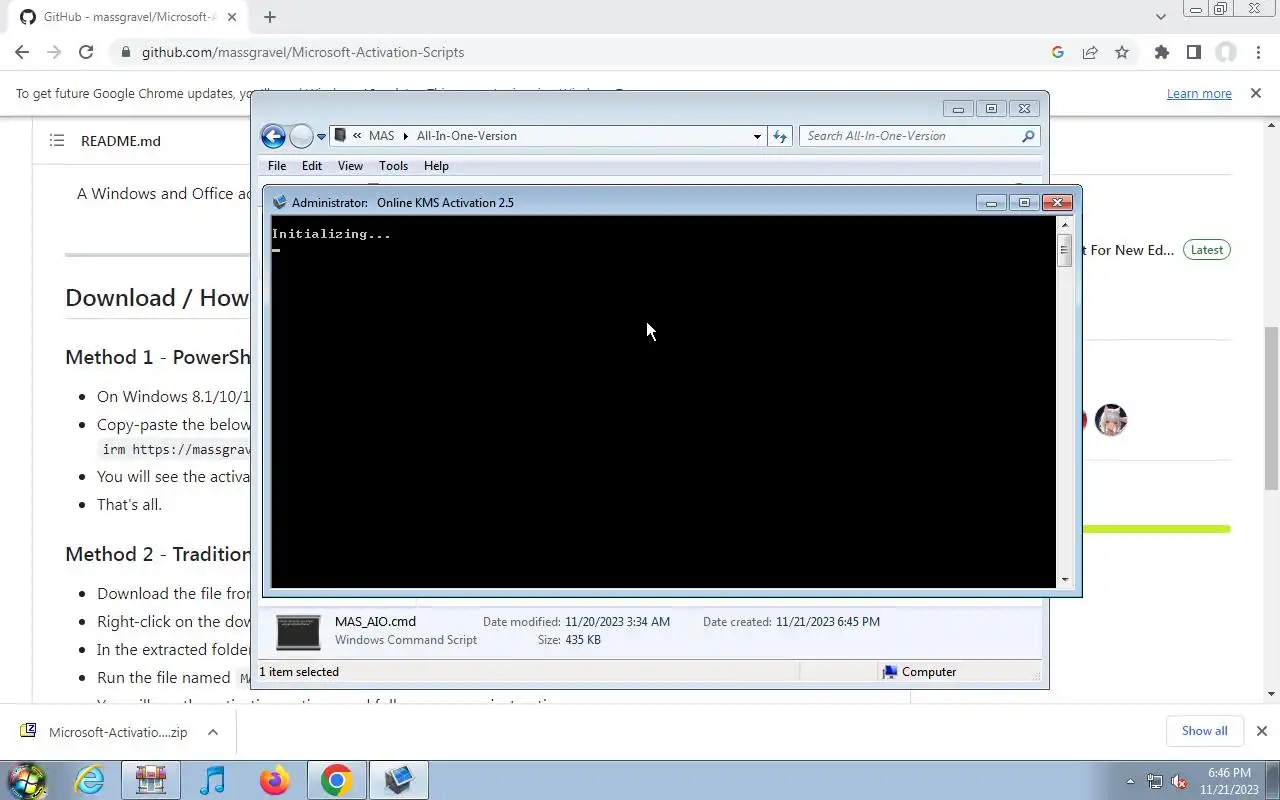Viewport: 1280px width, 800px height.
Task: Click the Explorer address bar location icon
Action: [x=340, y=136]
